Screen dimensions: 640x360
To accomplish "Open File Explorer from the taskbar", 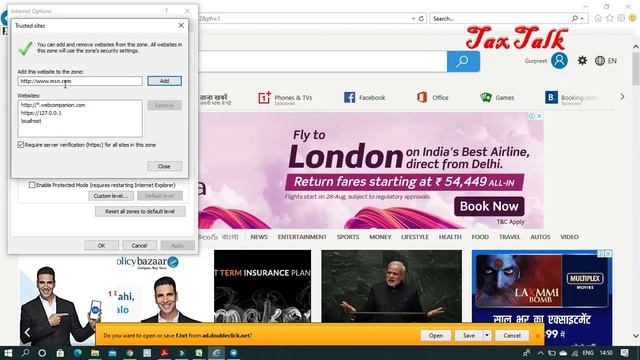I will (95, 353).
